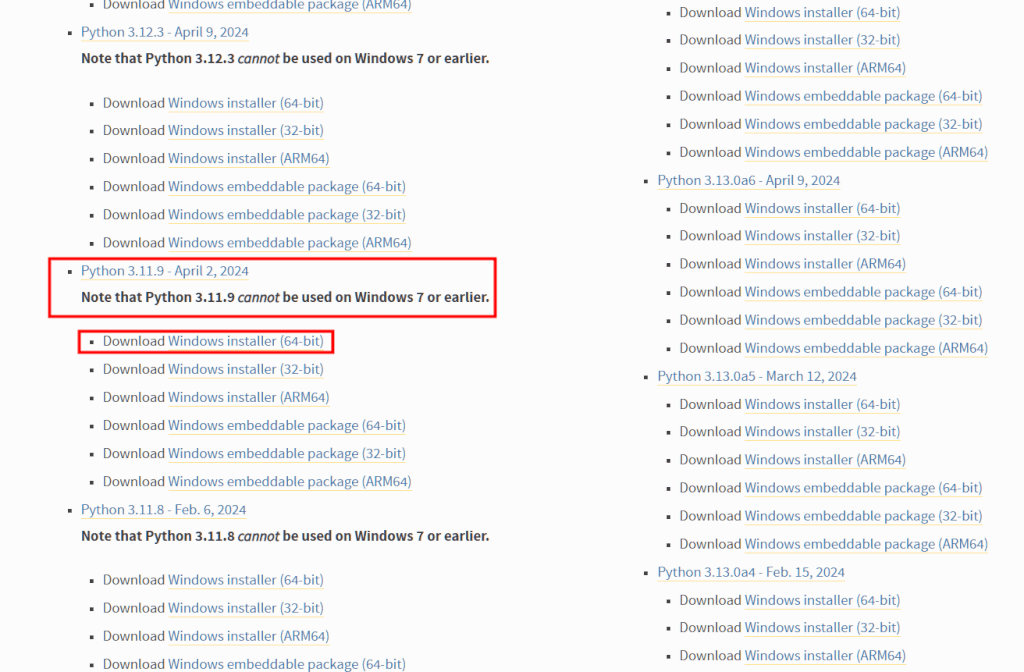Open the Python 3.11.8 release link
This screenshot has width=1024, height=672.
(x=163, y=510)
